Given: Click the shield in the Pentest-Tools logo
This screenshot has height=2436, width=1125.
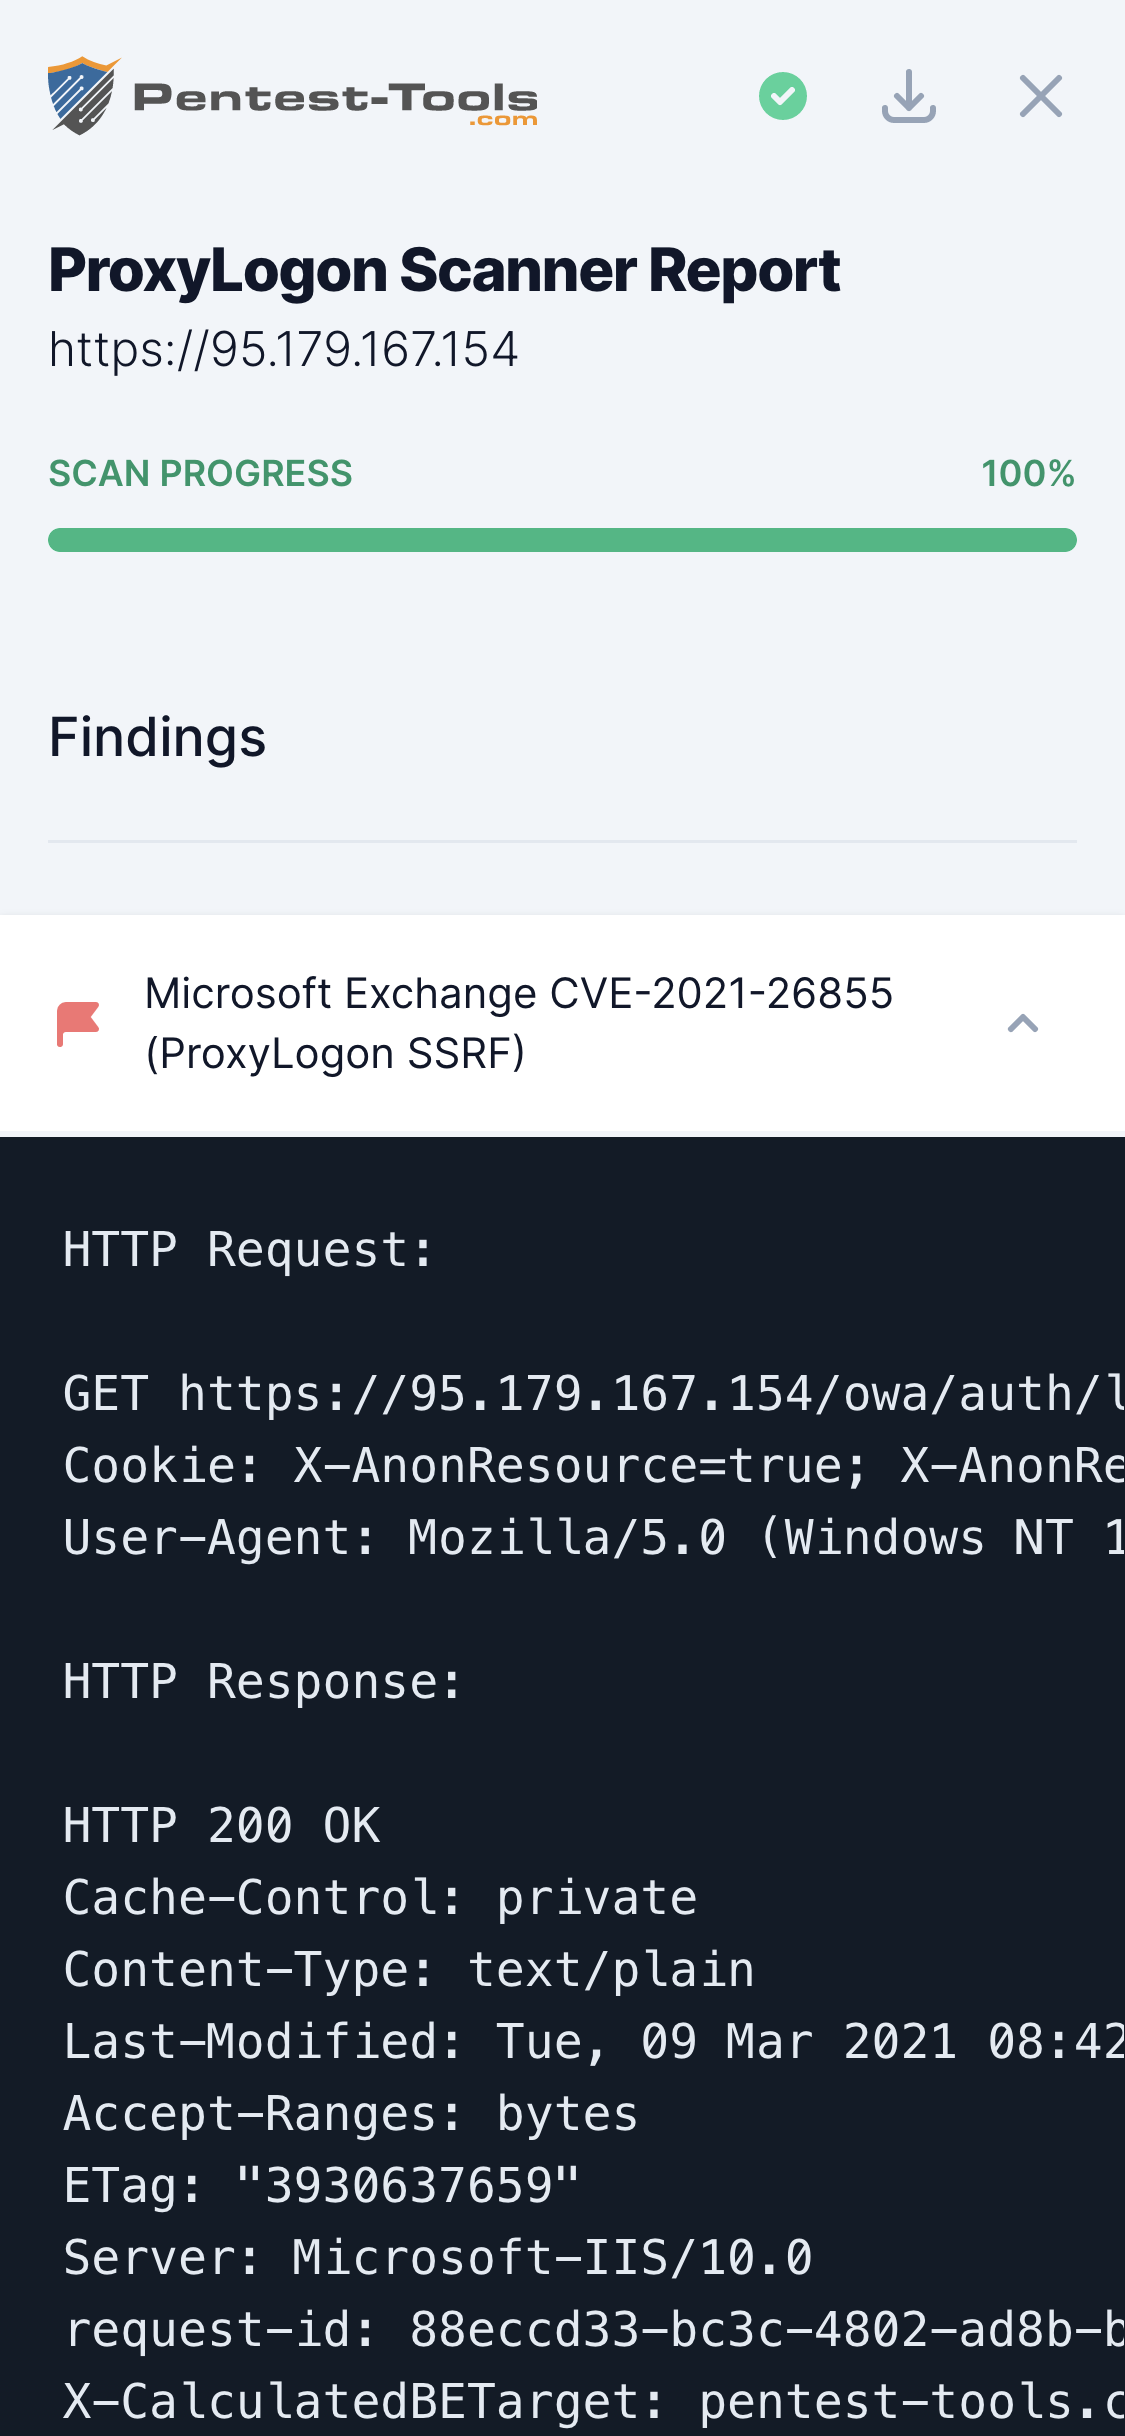Looking at the screenshot, I should click(x=80, y=95).
